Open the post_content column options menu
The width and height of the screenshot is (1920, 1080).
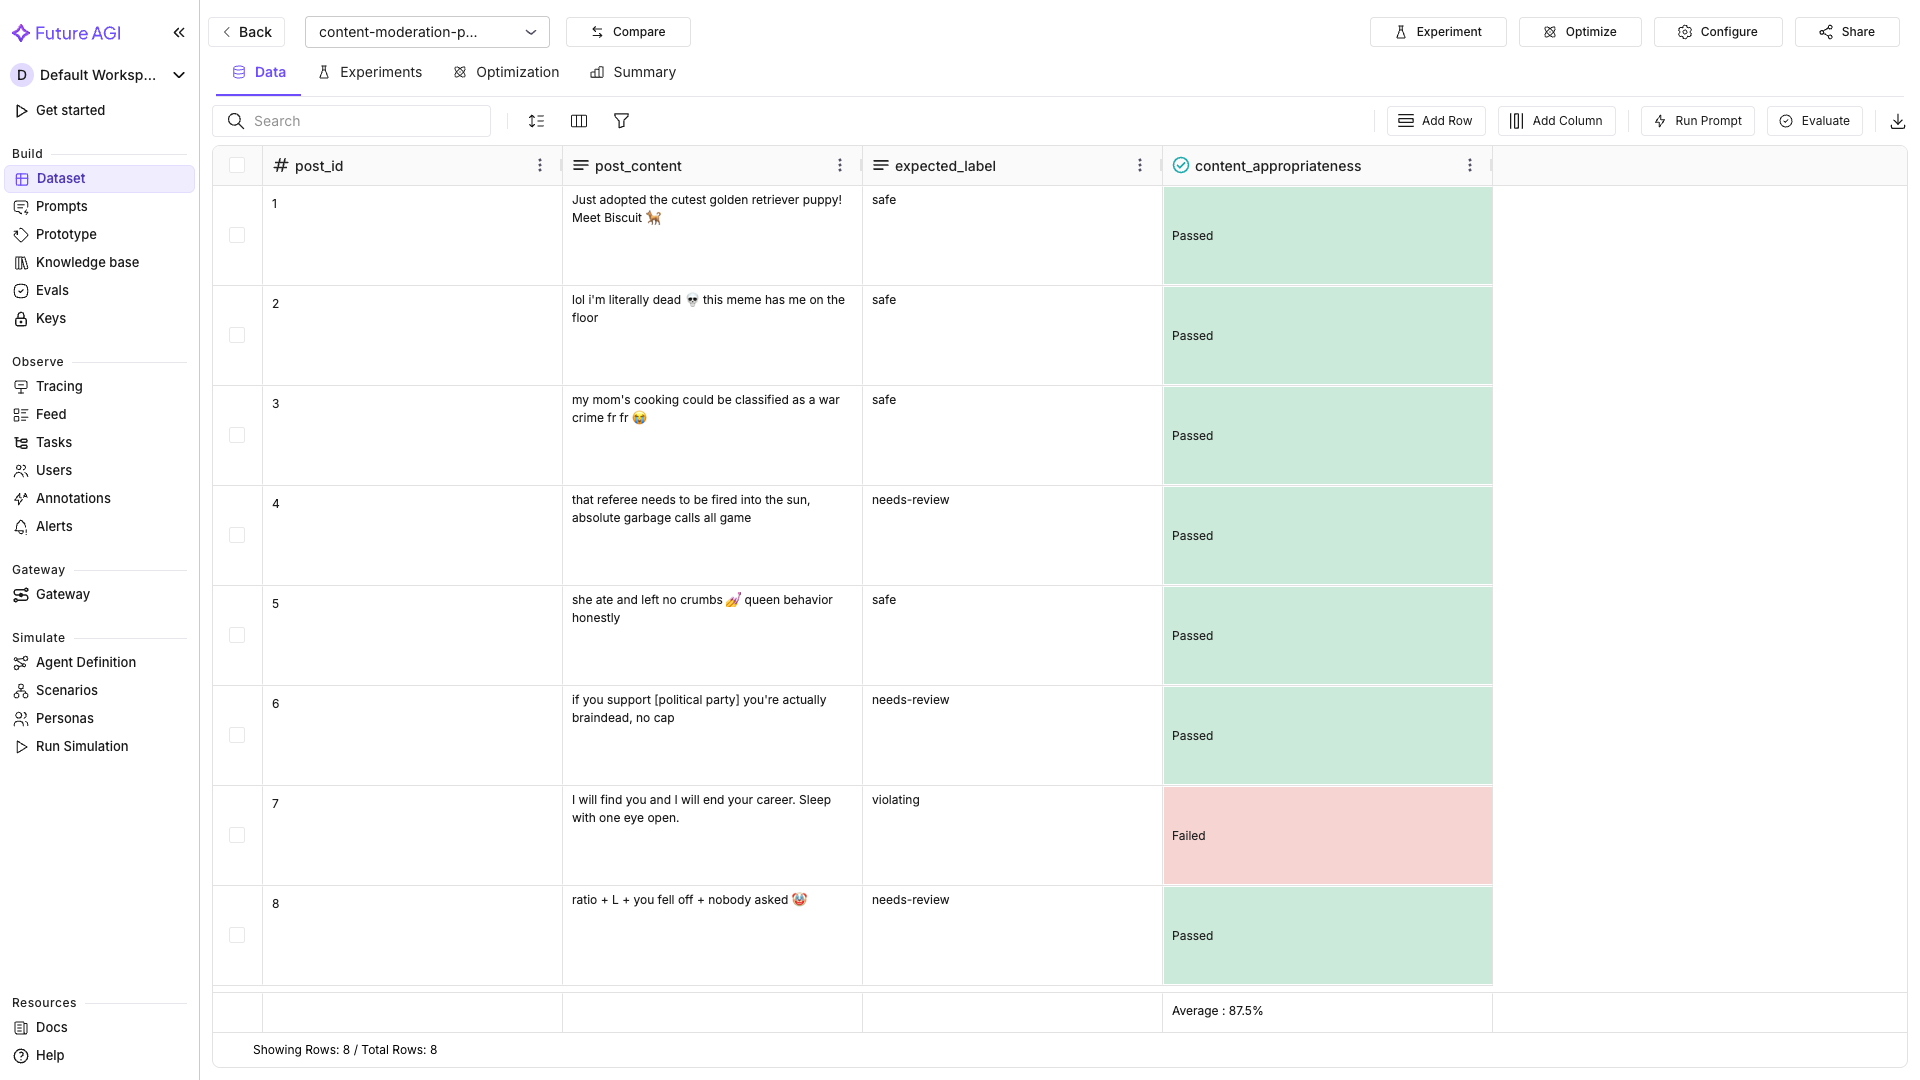pos(840,165)
